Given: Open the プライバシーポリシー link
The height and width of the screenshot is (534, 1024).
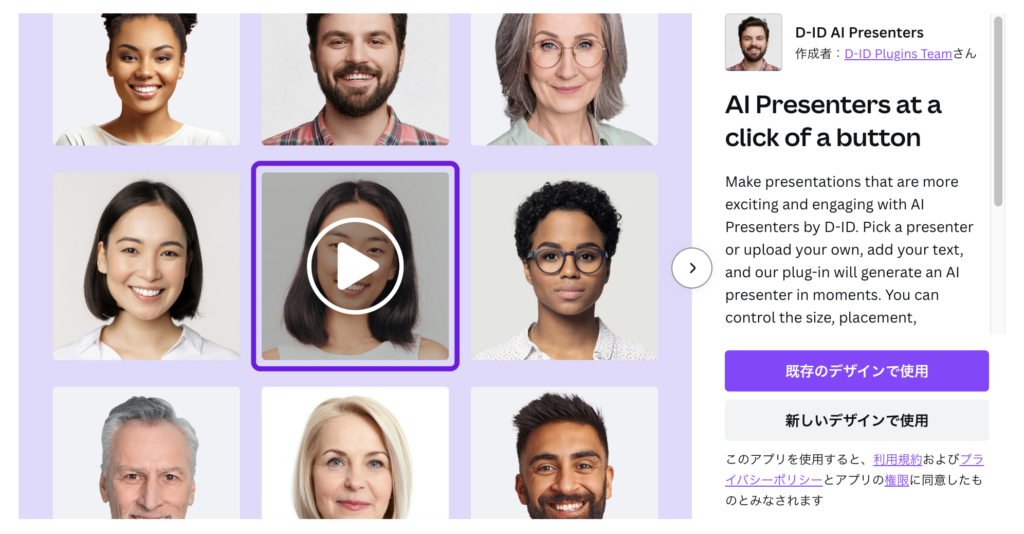Looking at the screenshot, I should click(x=854, y=469).
